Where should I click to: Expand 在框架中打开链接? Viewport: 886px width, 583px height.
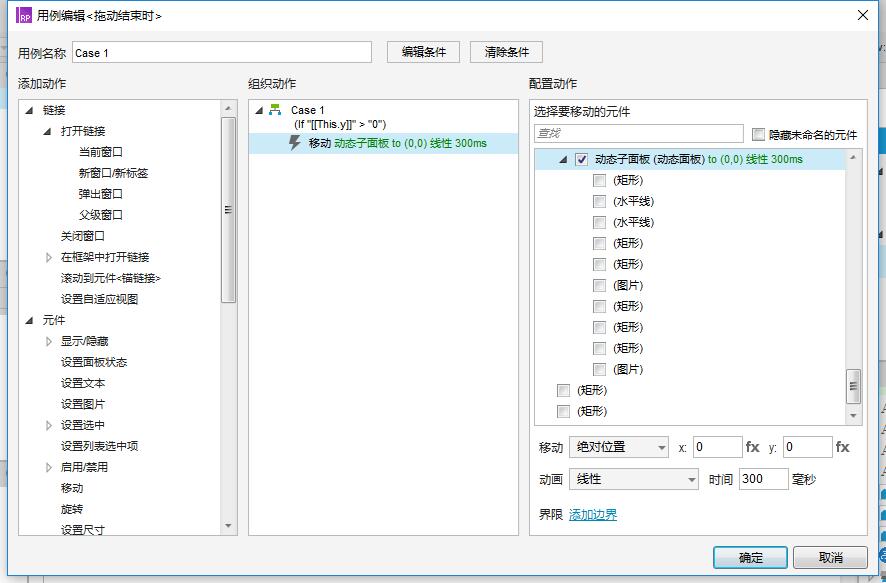click(49, 258)
